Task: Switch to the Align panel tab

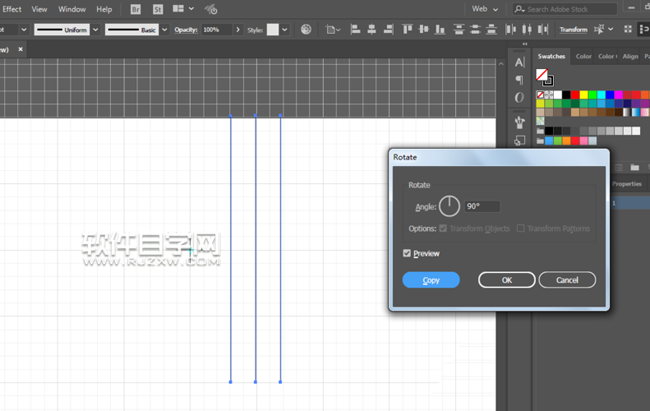Action: (630, 57)
